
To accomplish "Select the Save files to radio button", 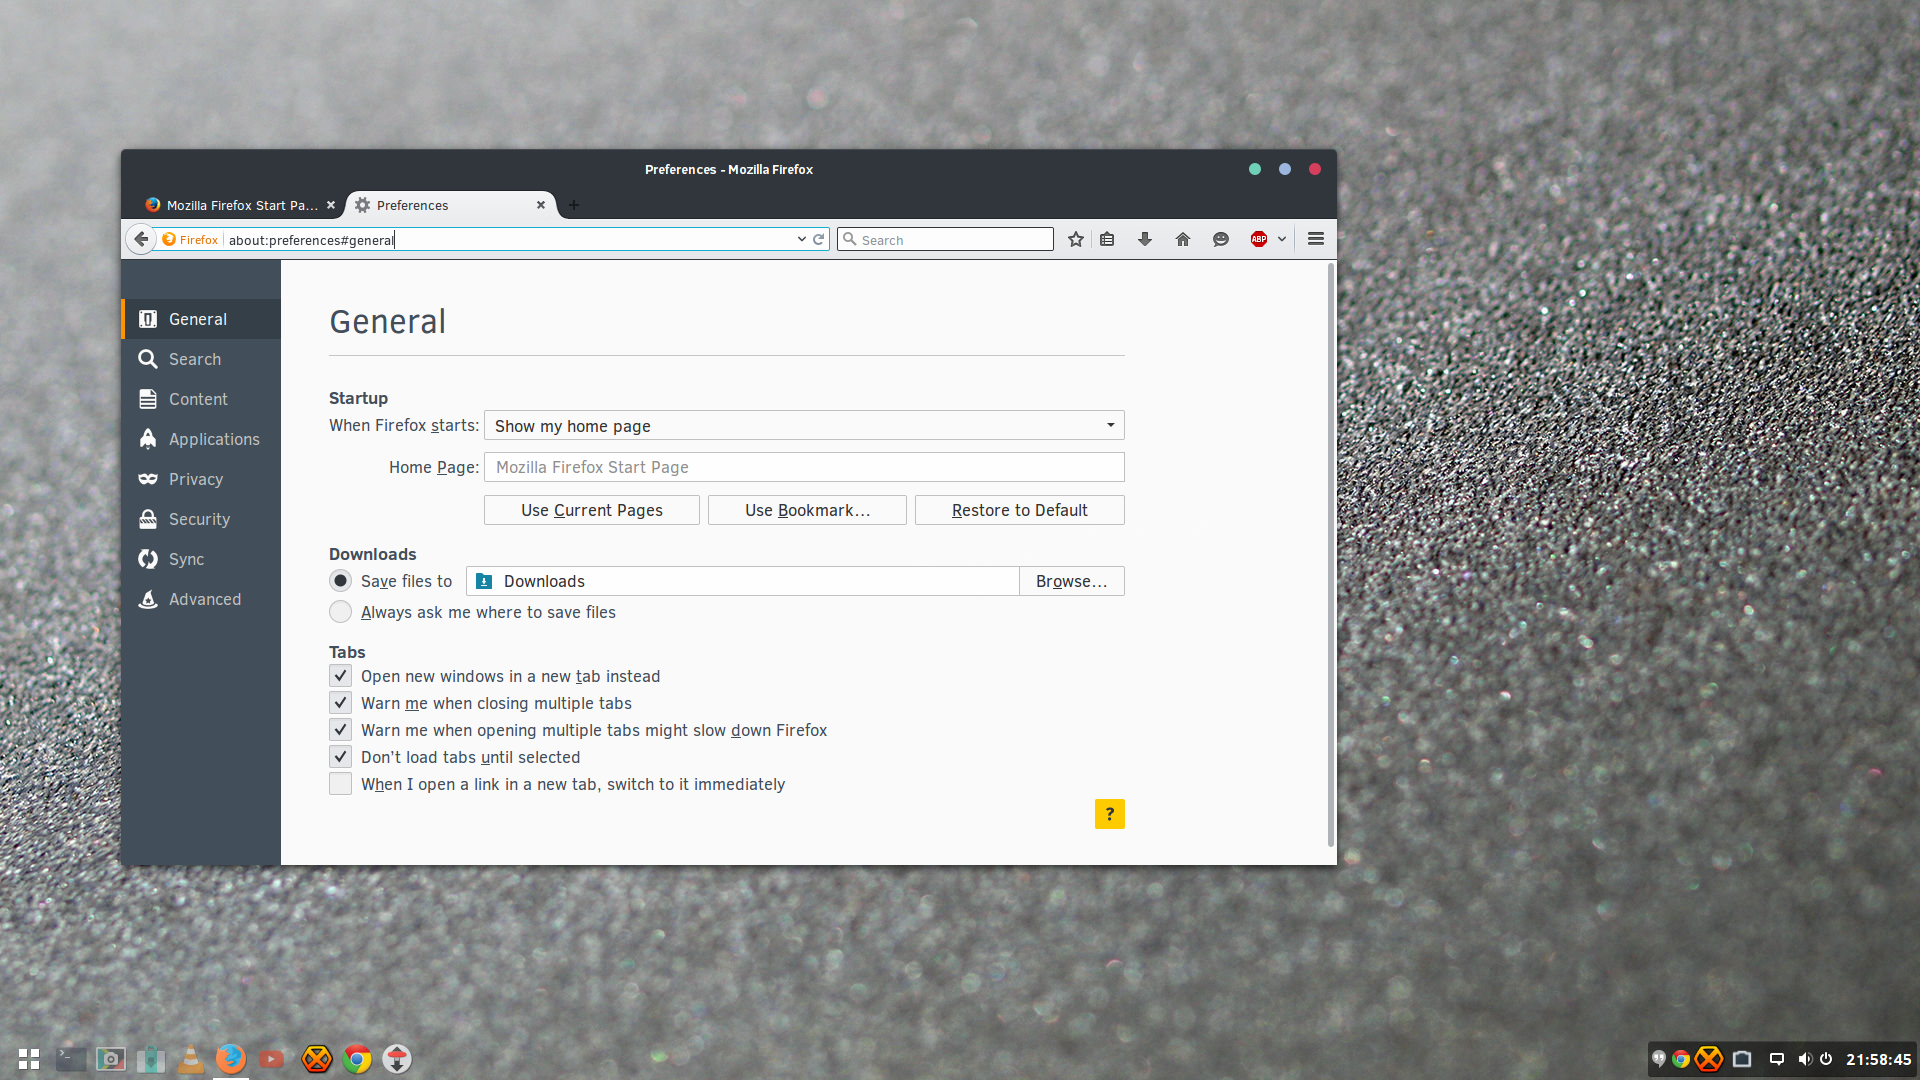I will pyautogui.click(x=341, y=581).
